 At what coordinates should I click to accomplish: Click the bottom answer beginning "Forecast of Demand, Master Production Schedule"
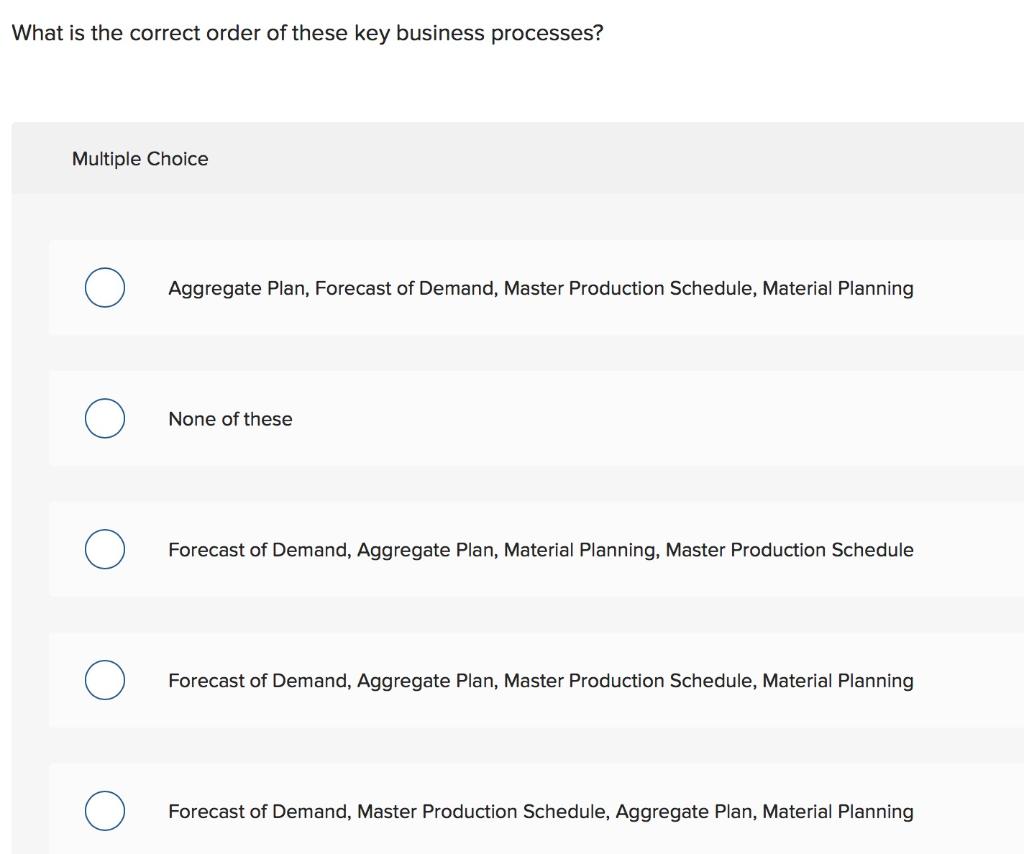(x=540, y=811)
